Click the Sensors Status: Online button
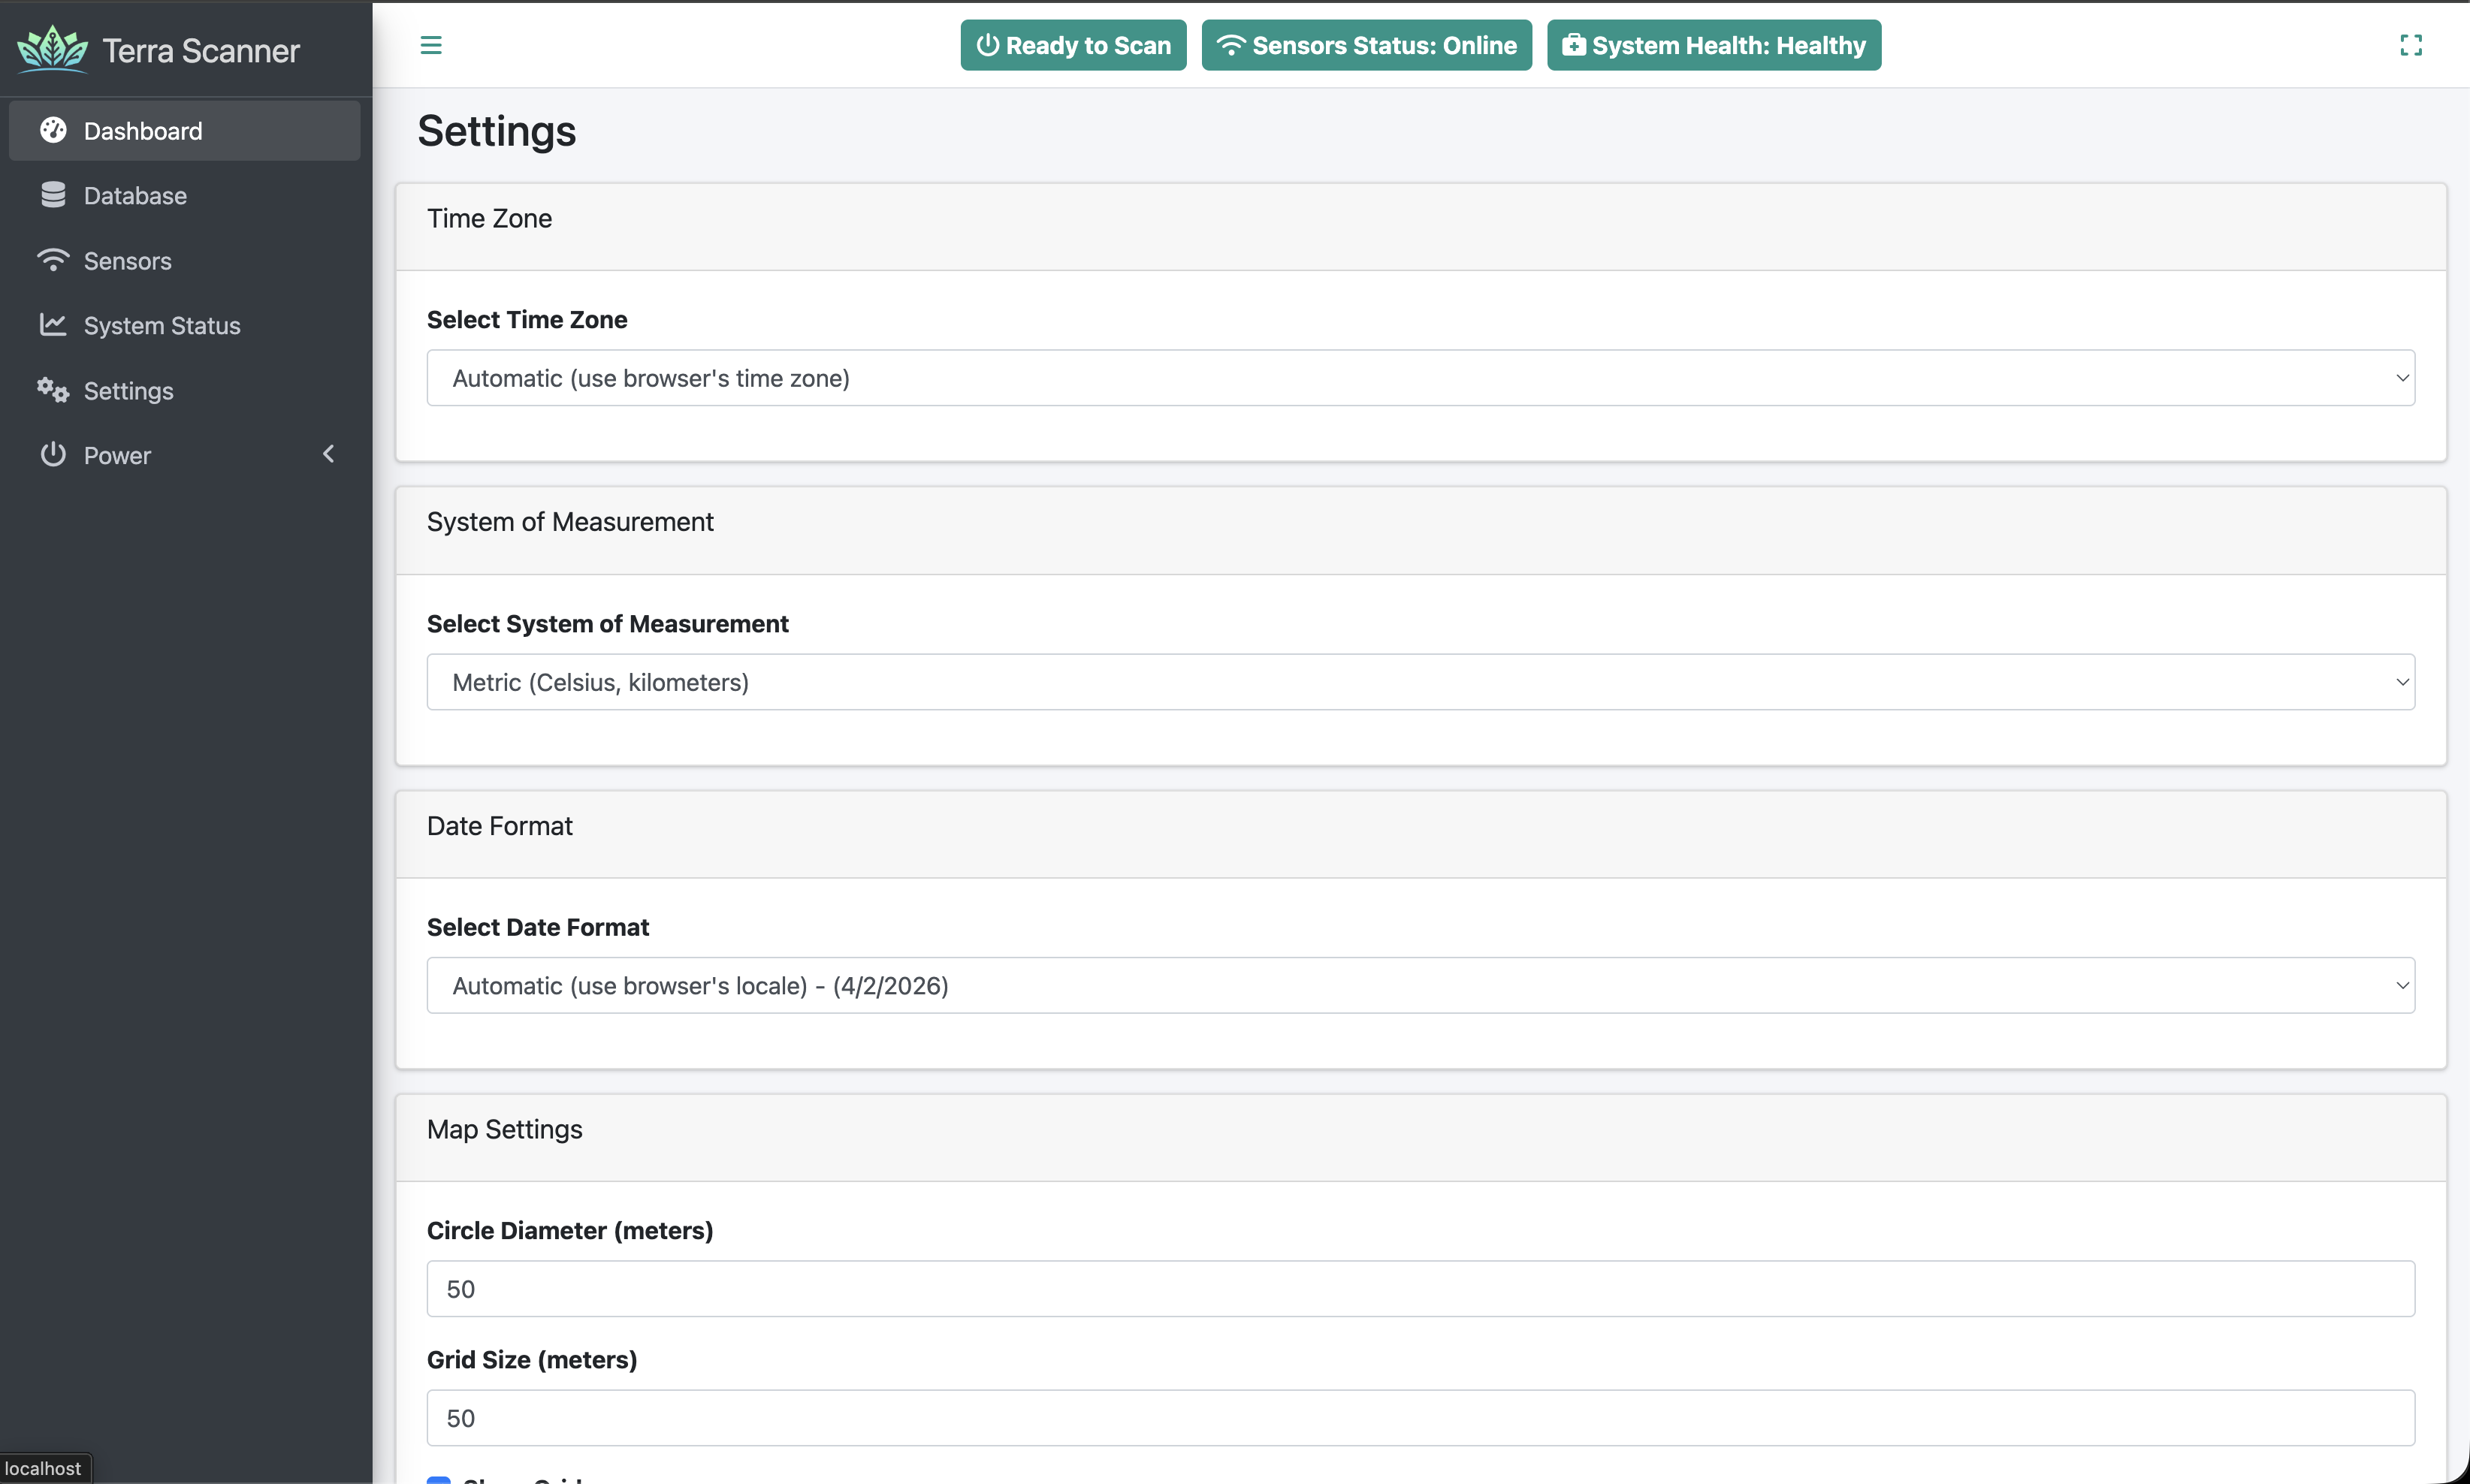2470x1484 pixels. (1366, 44)
